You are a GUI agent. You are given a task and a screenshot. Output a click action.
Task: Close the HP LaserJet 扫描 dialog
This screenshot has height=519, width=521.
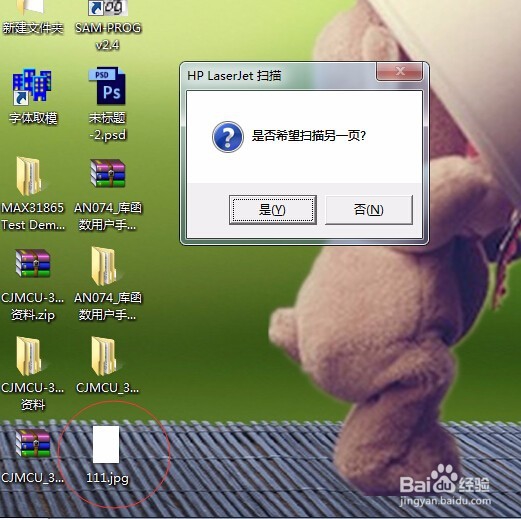(x=400, y=71)
